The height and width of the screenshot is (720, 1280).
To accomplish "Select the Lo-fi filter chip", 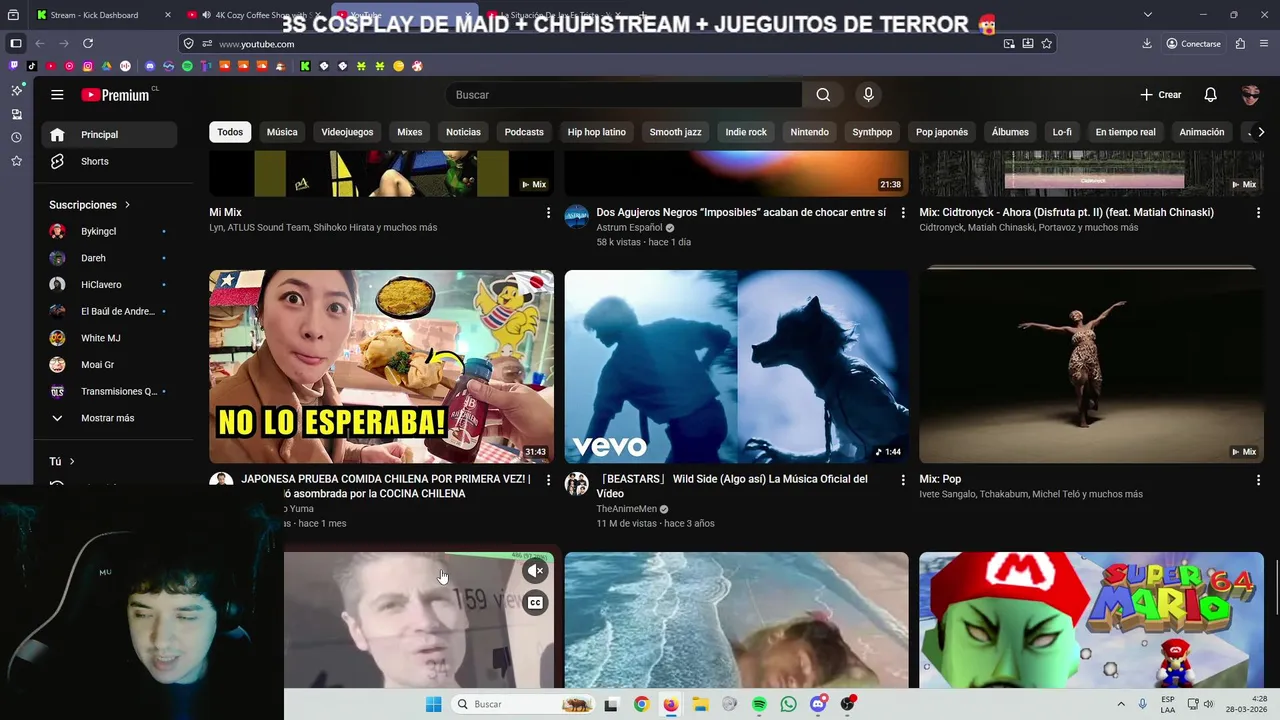I will 1062,132.
